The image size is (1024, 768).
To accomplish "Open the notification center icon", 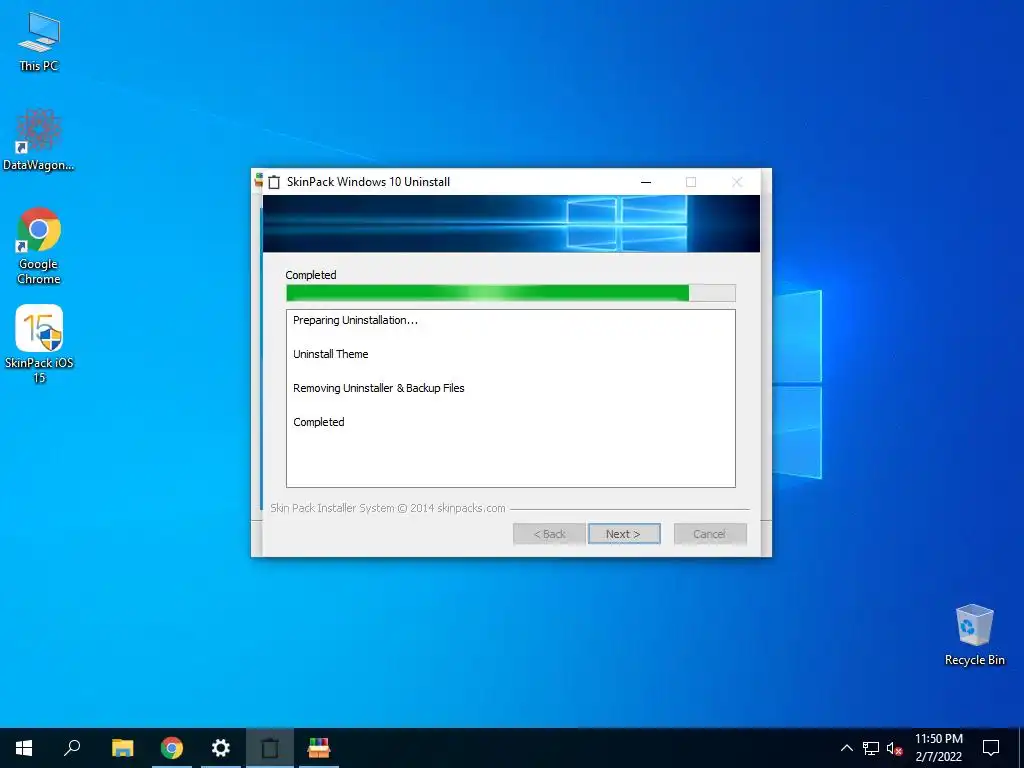I will (991, 748).
